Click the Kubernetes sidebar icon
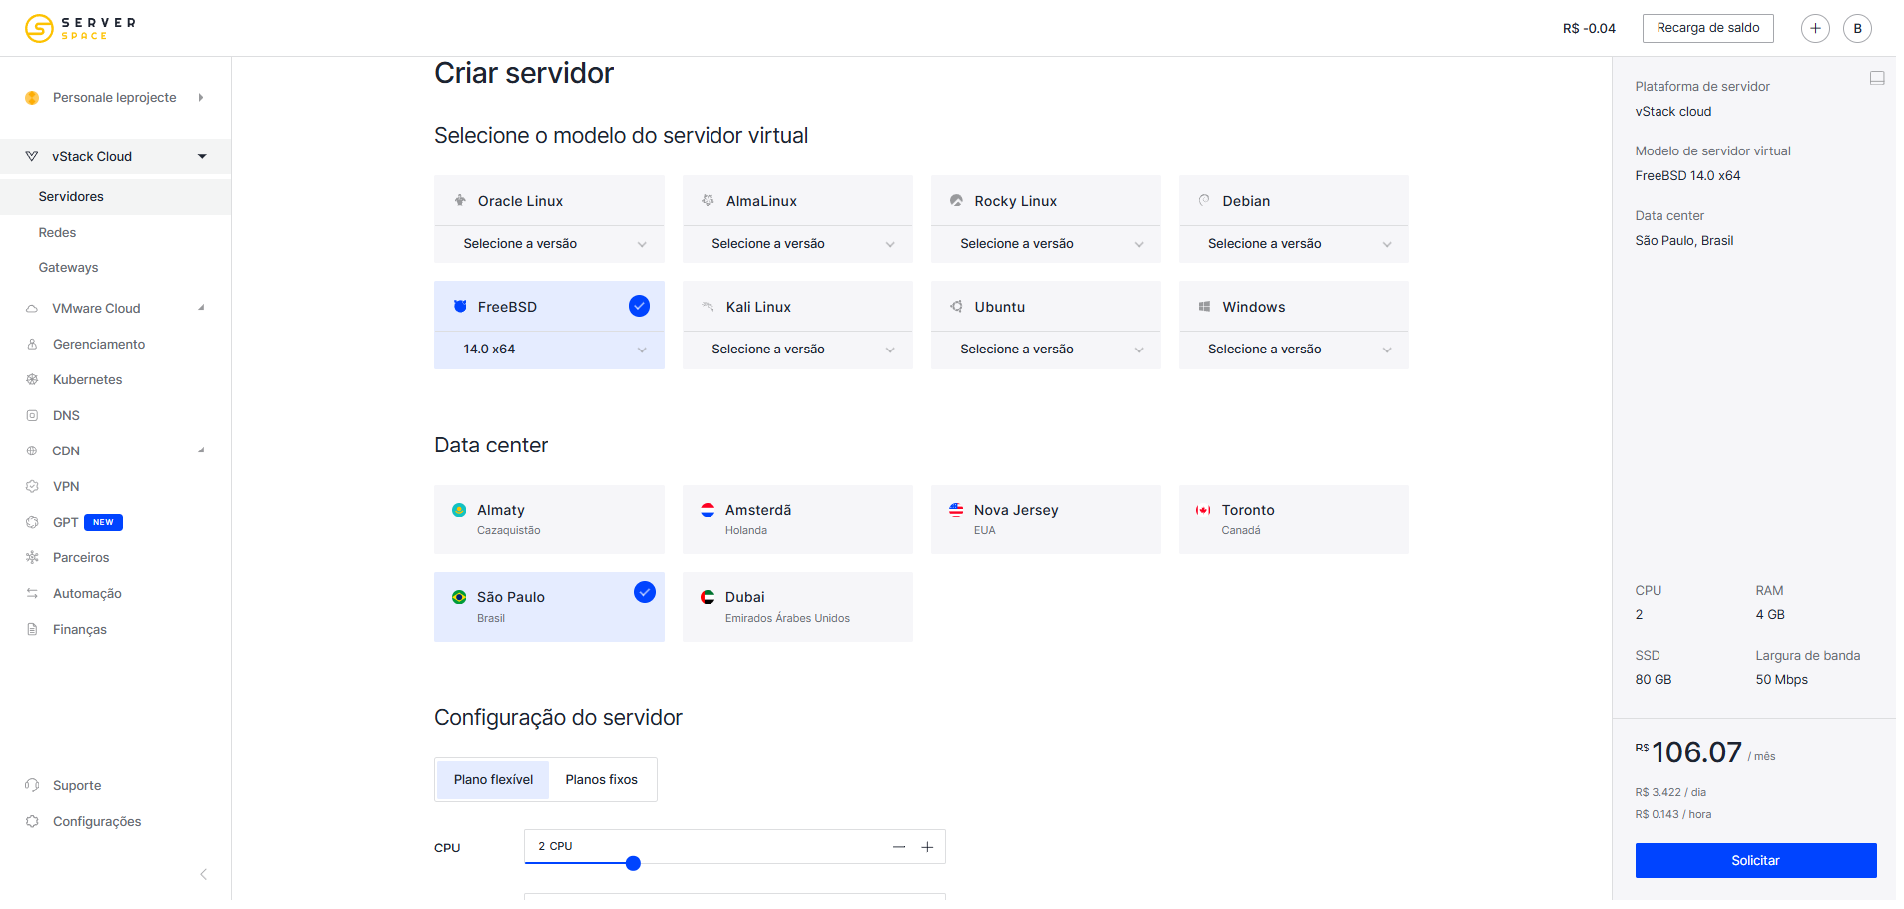 [x=32, y=379]
